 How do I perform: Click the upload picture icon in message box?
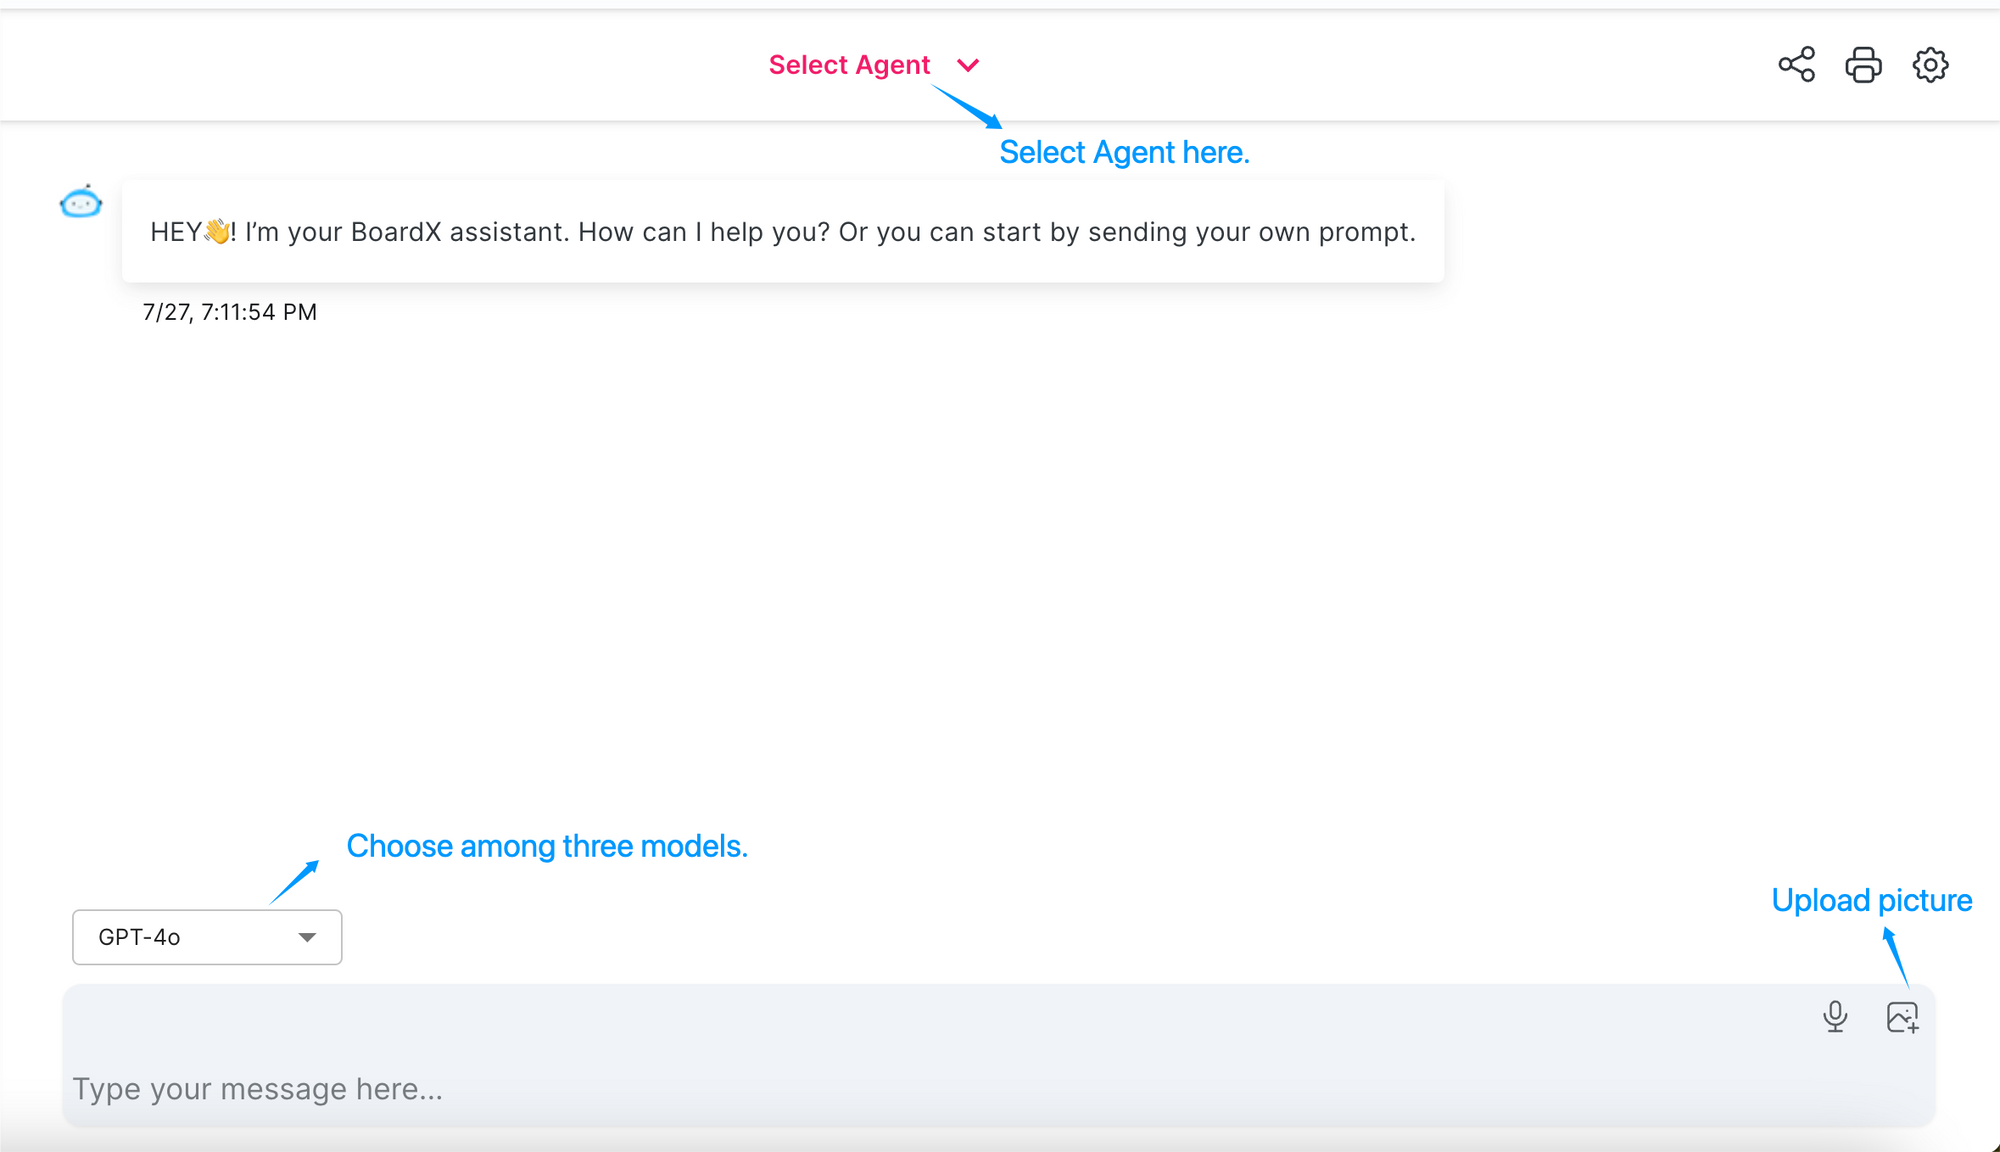[x=1902, y=1017]
